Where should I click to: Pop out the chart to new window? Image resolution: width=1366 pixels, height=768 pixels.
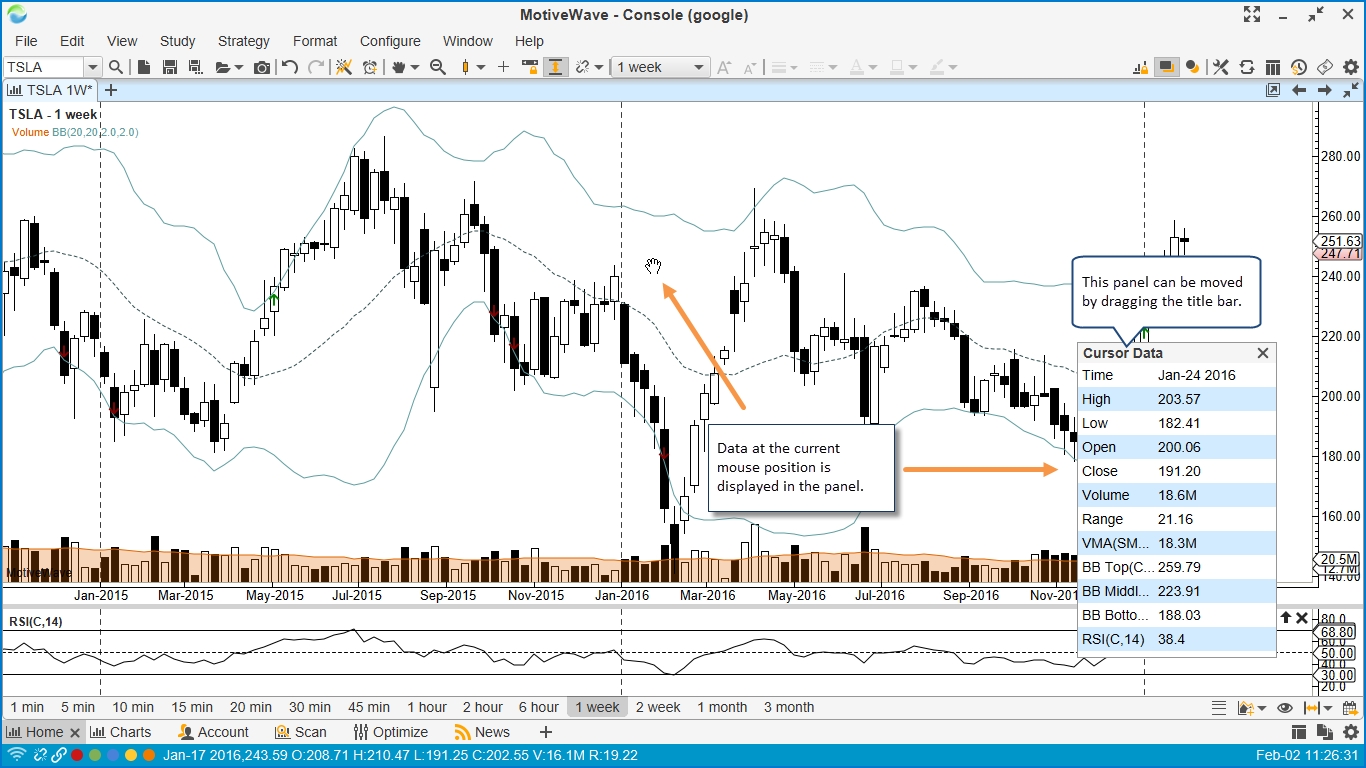pos(1273,90)
